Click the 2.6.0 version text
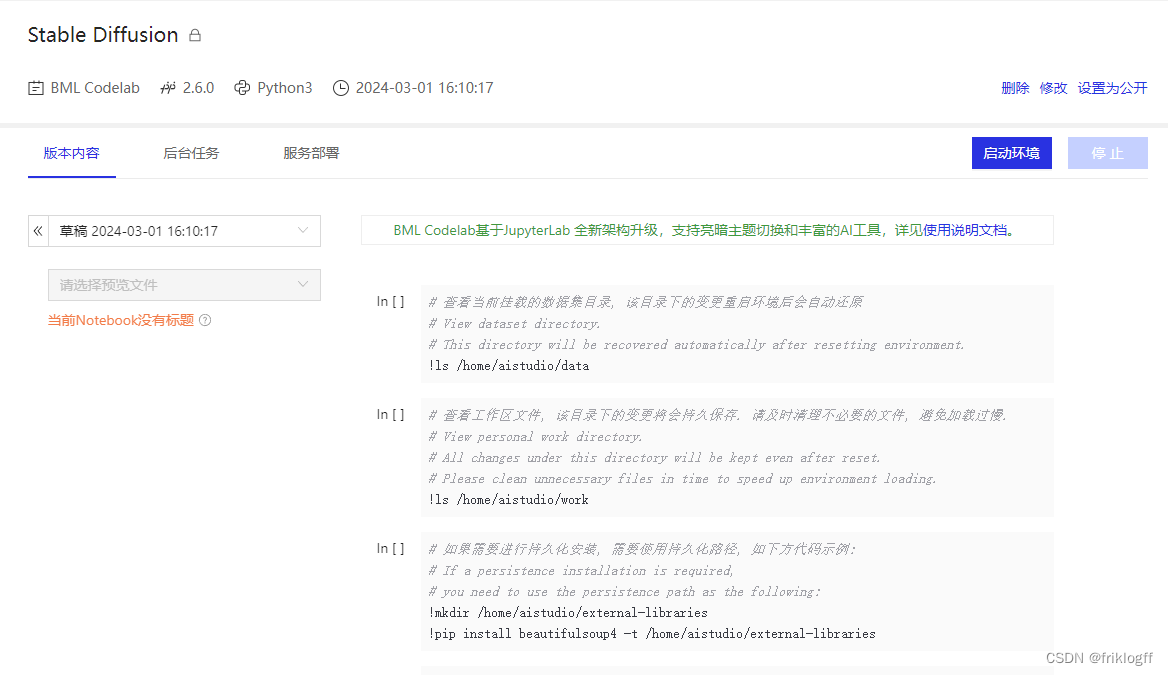The image size is (1168, 675). [198, 88]
